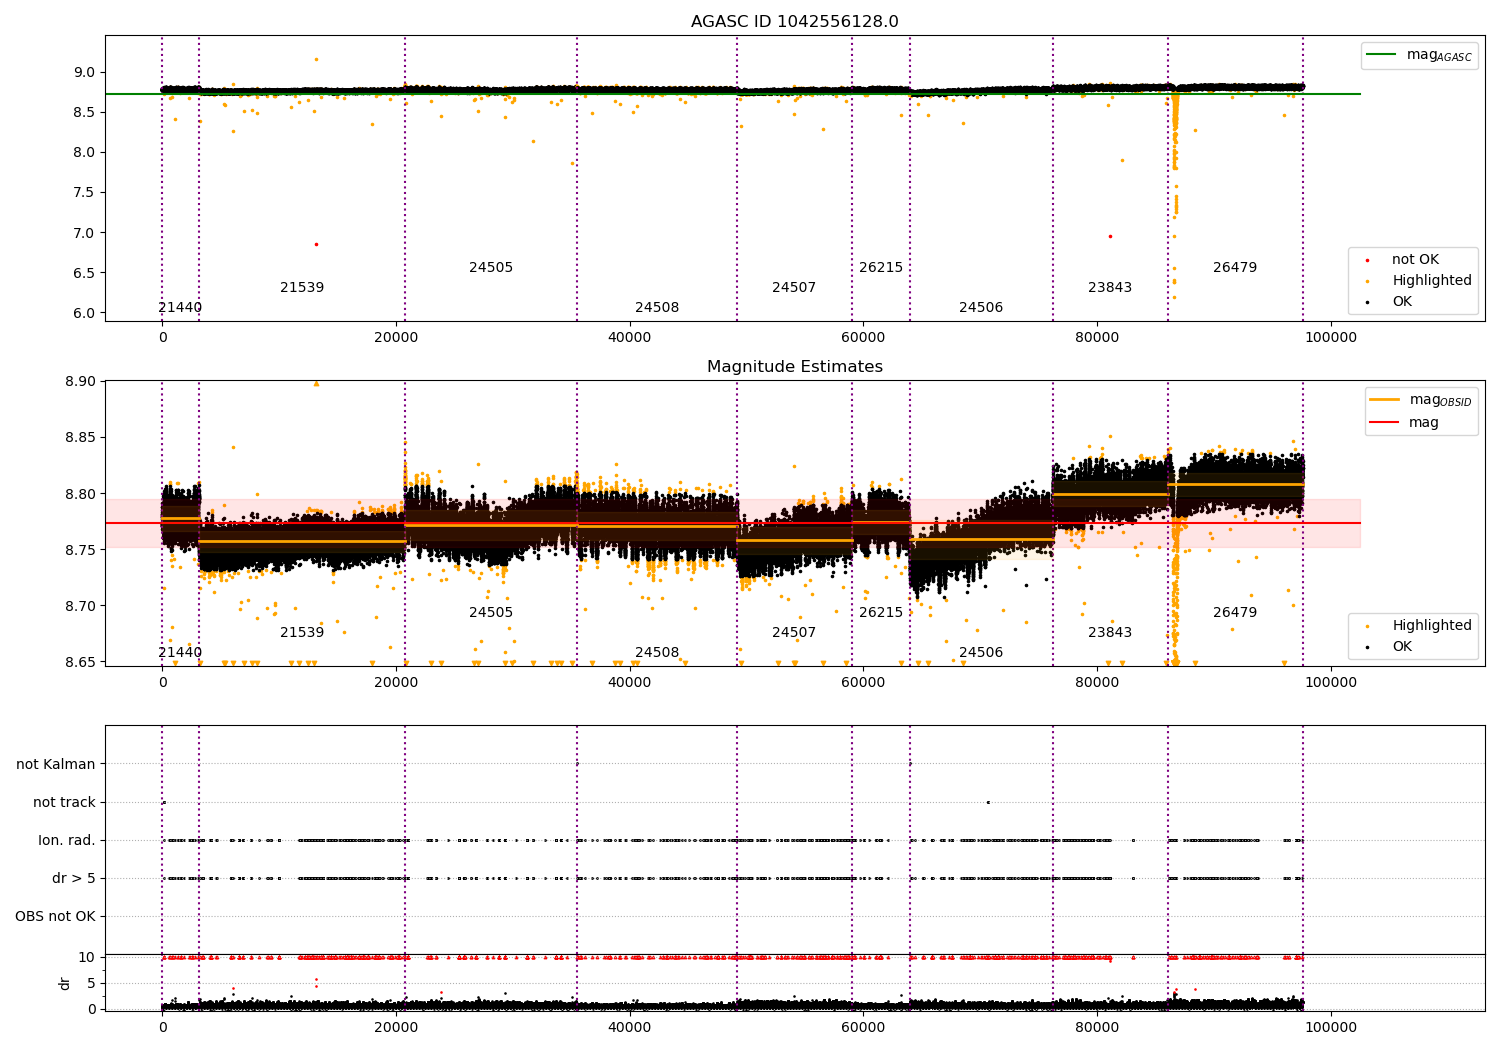The image size is (1500, 1050).
Task: Click x-axis tick 60000 in the bottom plot
Action: (x=863, y=1027)
